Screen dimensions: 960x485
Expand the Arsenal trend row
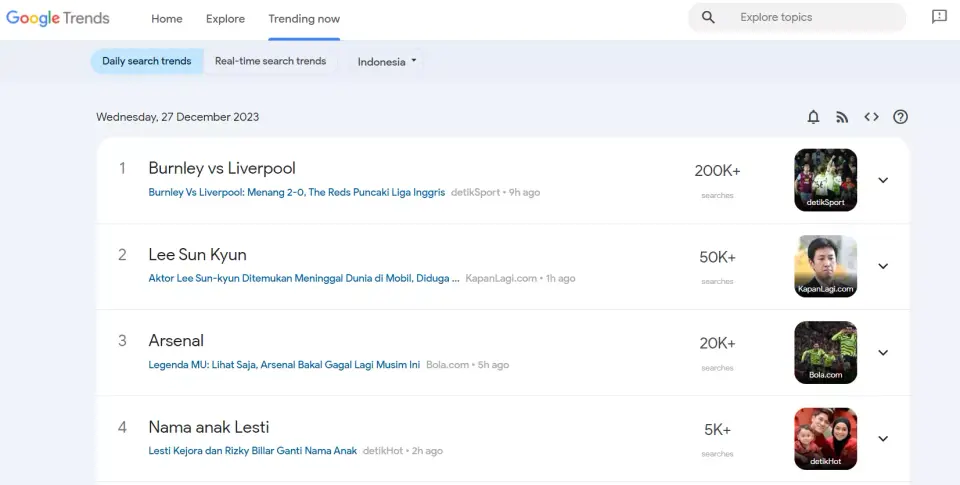click(x=883, y=352)
